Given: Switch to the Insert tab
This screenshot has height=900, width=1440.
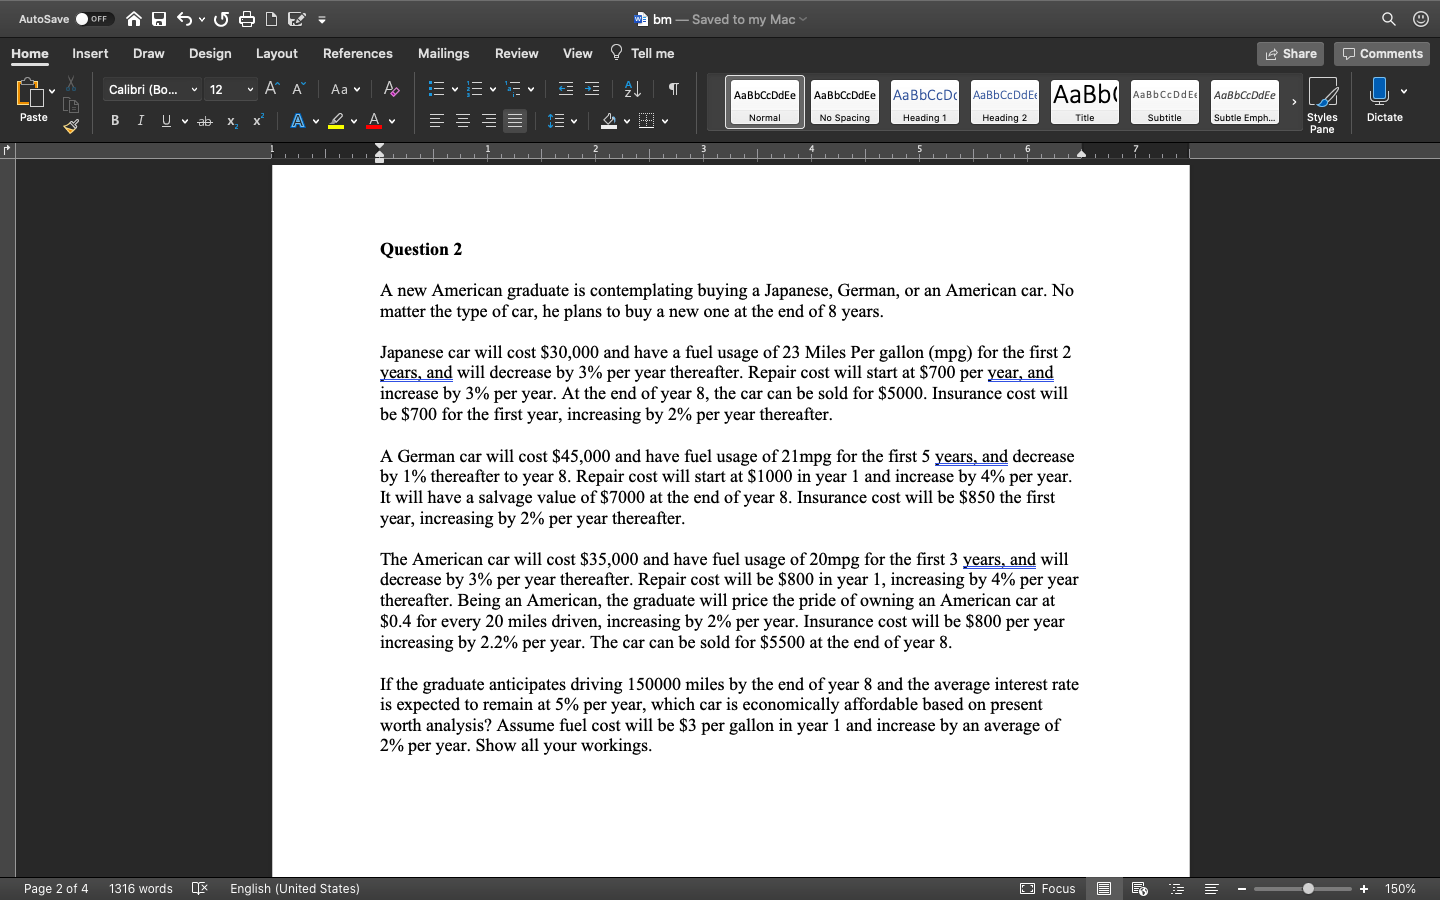Looking at the screenshot, I should (90, 53).
